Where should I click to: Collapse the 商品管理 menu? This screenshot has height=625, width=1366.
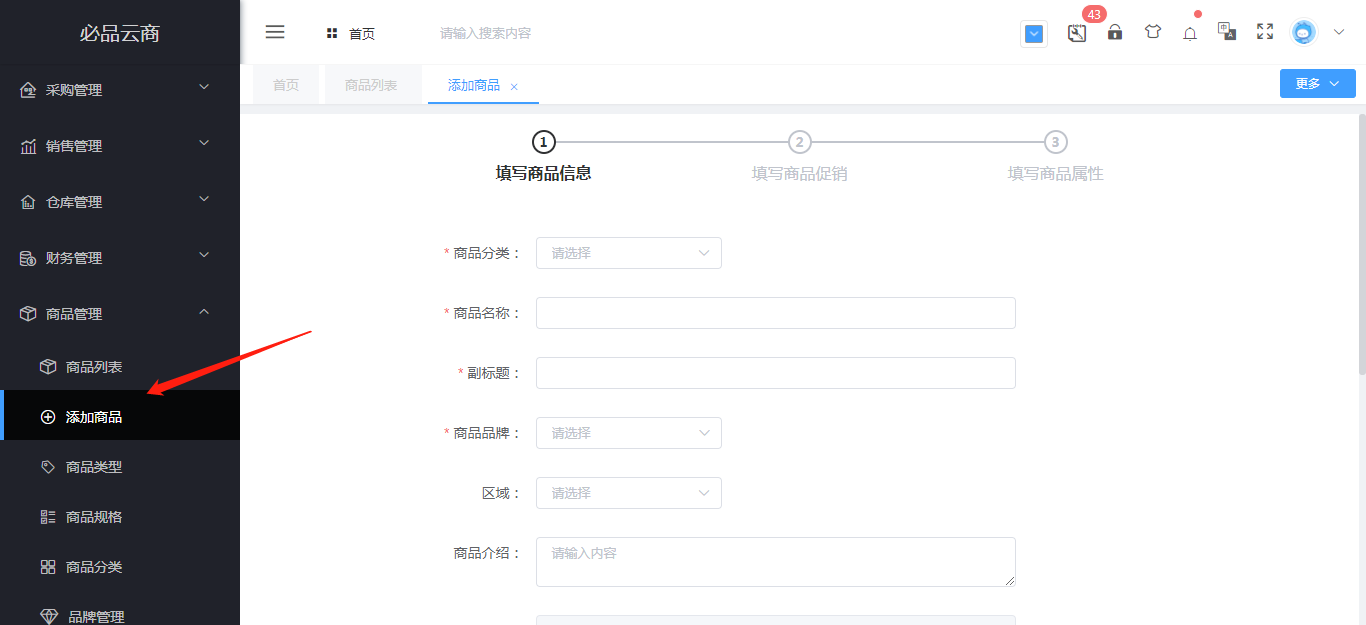point(120,313)
